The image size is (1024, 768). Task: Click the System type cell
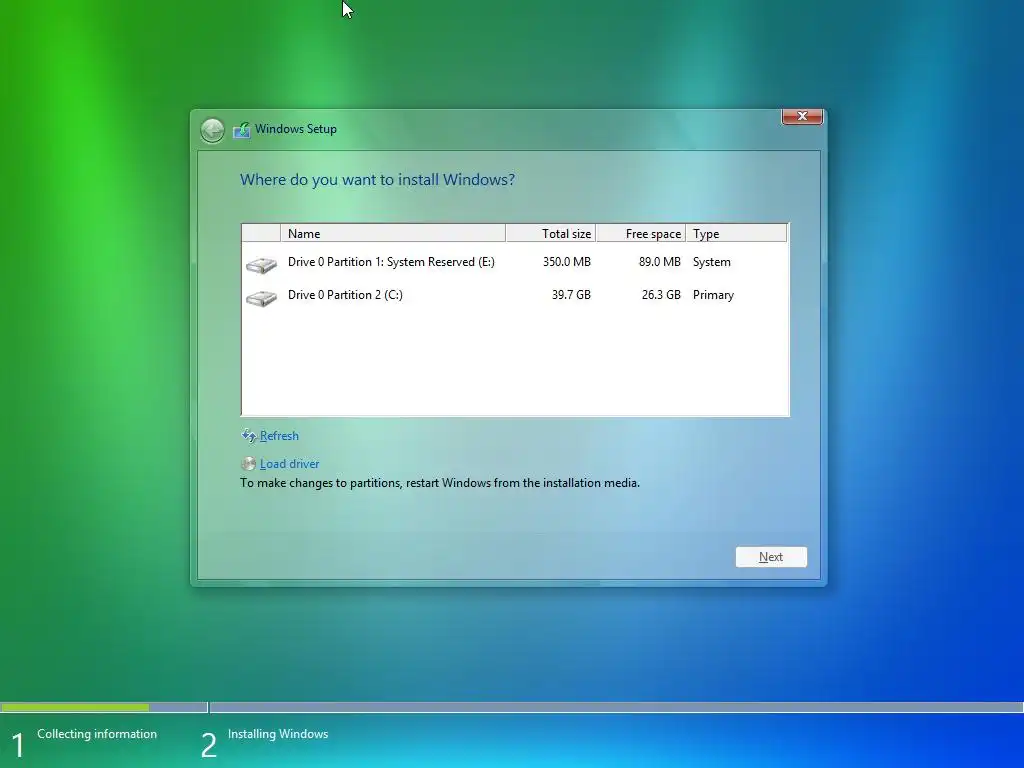point(711,262)
